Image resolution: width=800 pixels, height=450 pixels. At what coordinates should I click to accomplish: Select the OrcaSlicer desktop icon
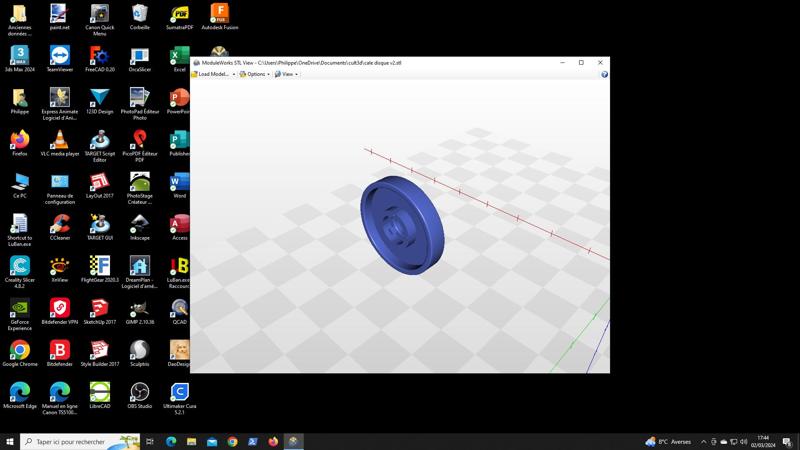139,59
